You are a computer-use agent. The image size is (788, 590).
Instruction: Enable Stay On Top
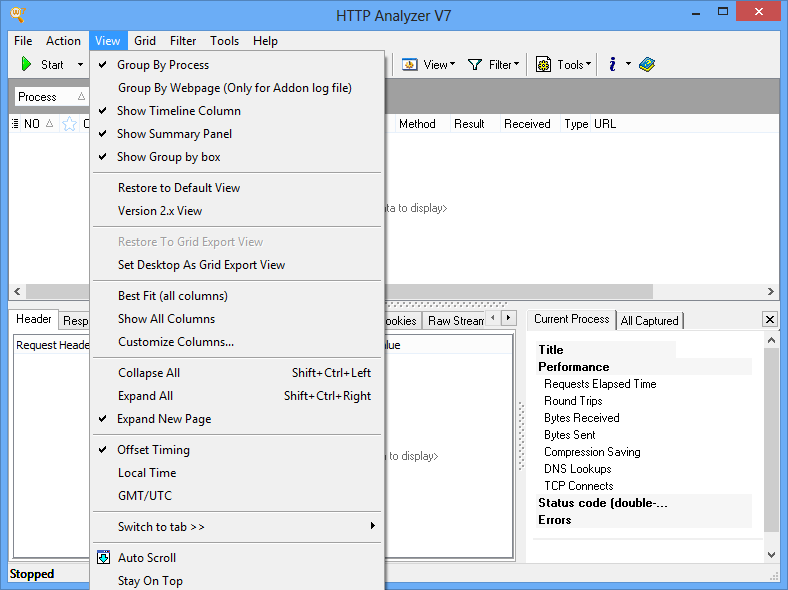pyautogui.click(x=237, y=580)
